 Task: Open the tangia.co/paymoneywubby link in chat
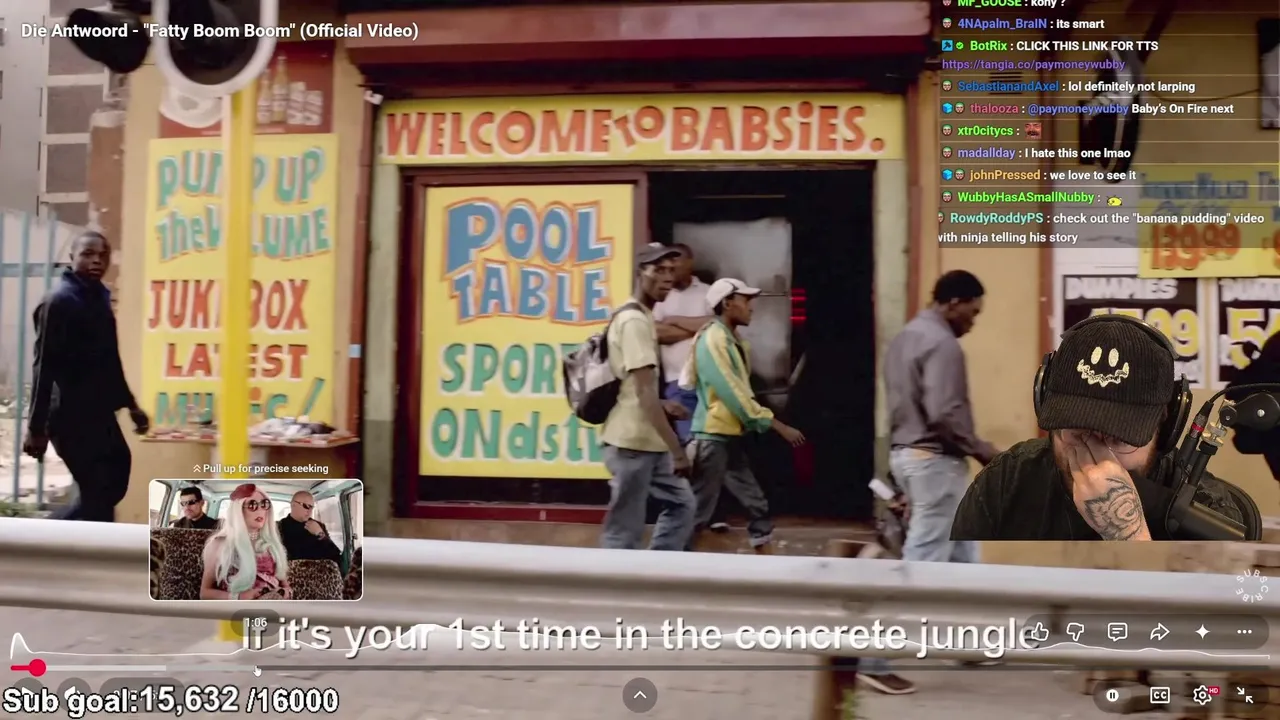click(x=1033, y=64)
